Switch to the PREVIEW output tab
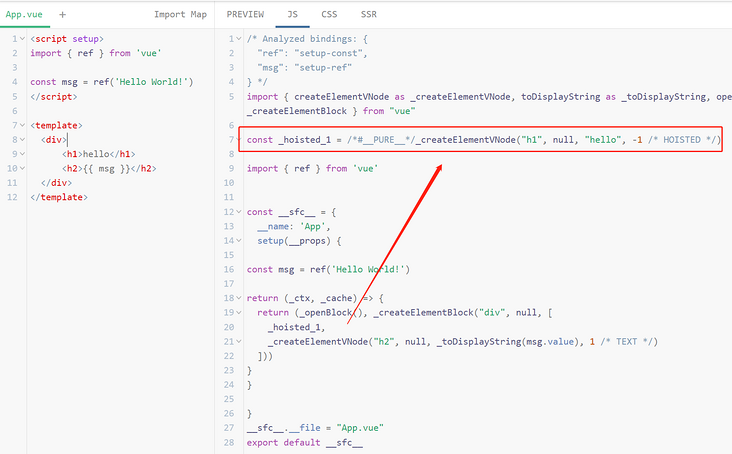This screenshot has height=454, width=732. tap(245, 14)
